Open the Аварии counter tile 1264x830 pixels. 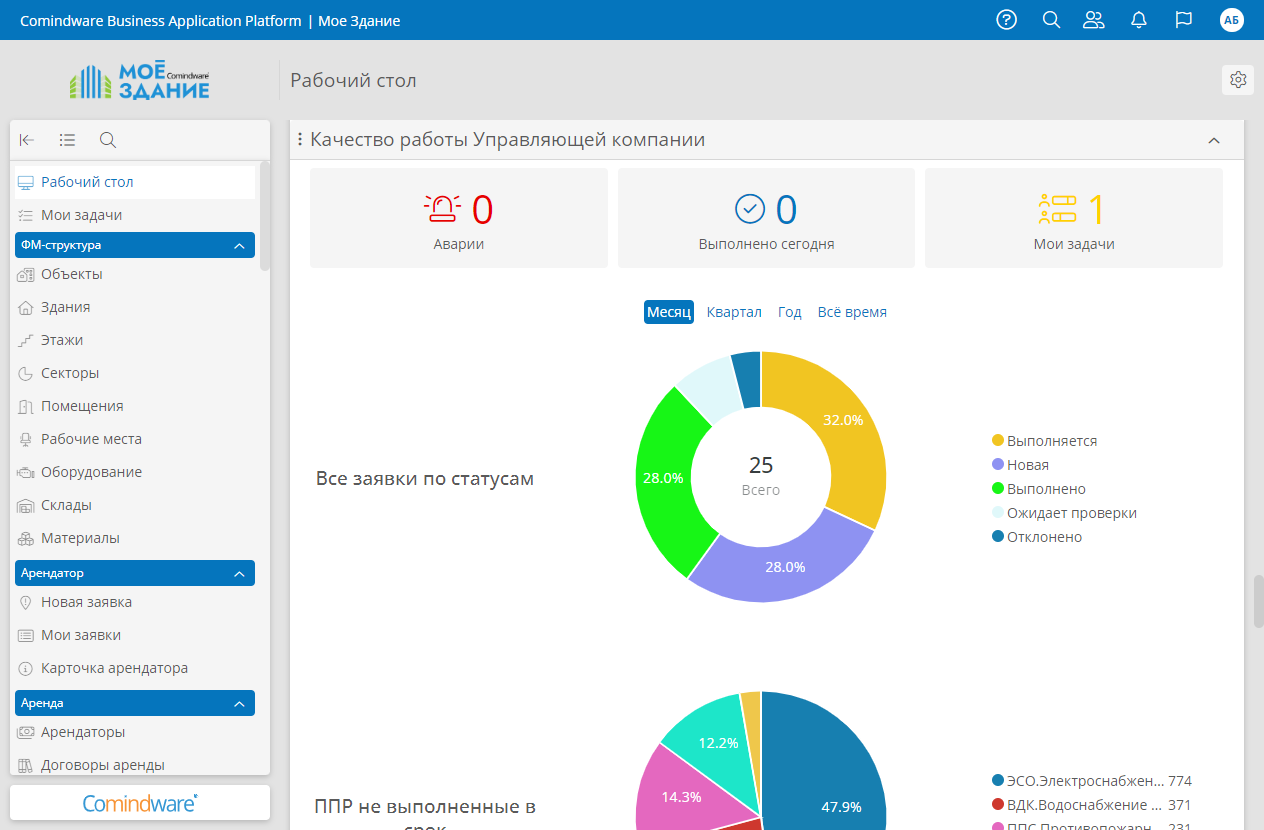[x=459, y=218]
